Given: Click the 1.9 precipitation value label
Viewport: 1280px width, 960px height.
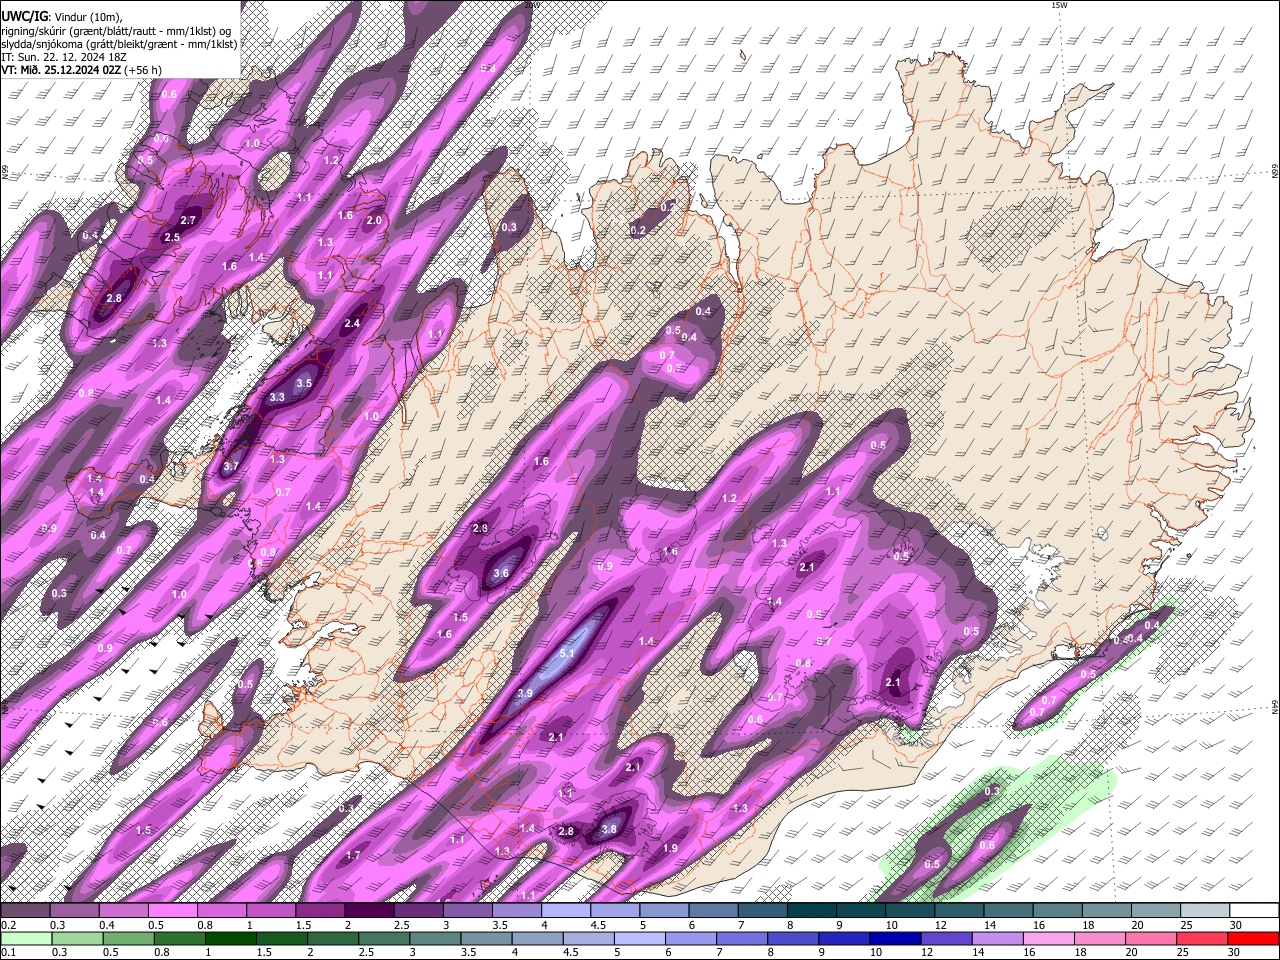Looking at the screenshot, I should 671,848.
